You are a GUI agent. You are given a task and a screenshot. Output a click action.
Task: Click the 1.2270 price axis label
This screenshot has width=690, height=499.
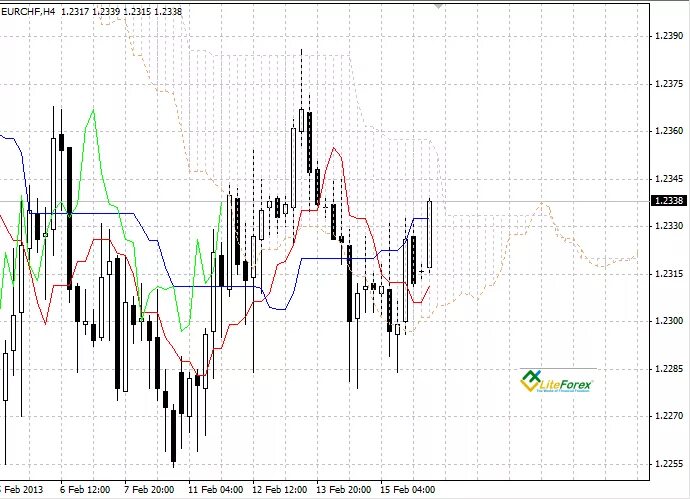669,416
